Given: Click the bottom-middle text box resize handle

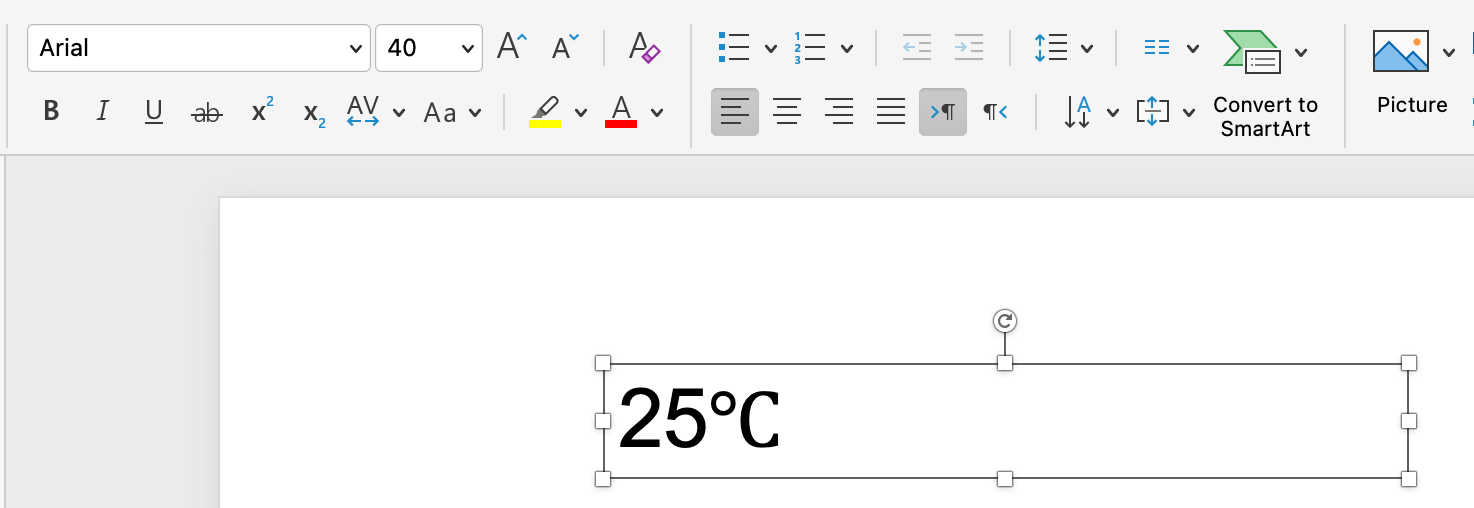Looking at the screenshot, I should [x=1005, y=479].
